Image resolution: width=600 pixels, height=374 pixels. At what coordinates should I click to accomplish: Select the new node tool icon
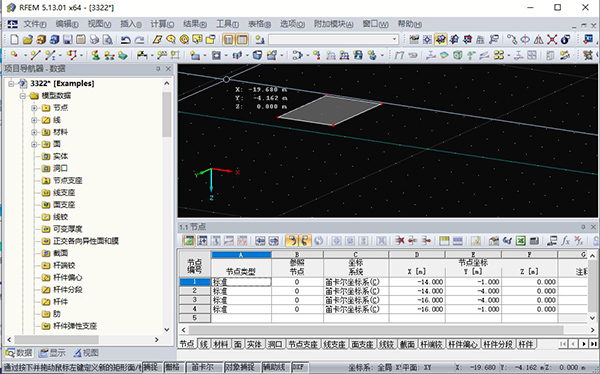pos(15,56)
